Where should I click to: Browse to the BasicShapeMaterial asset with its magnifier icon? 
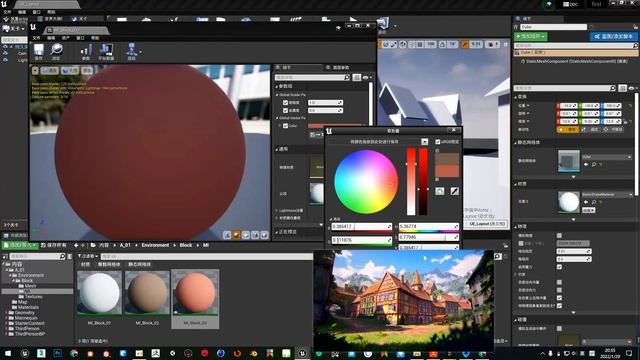pos(593,202)
